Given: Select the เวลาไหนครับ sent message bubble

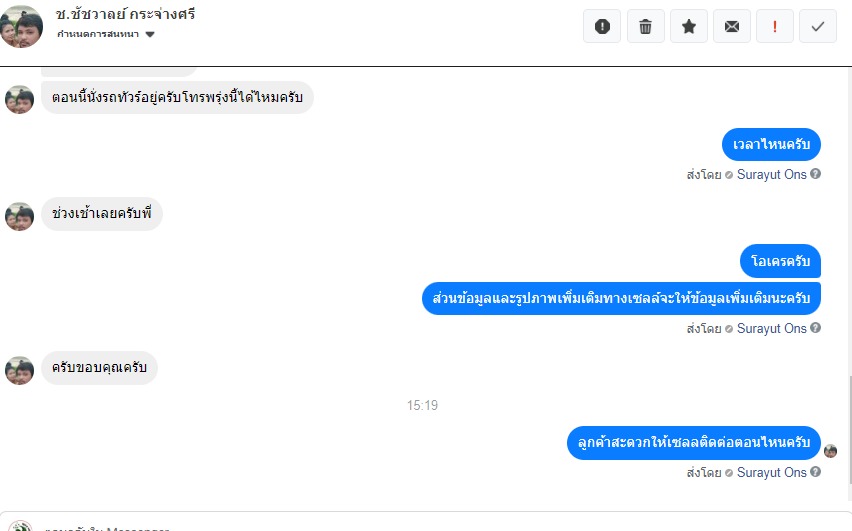Looking at the screenshot, I should coord(771,145).
